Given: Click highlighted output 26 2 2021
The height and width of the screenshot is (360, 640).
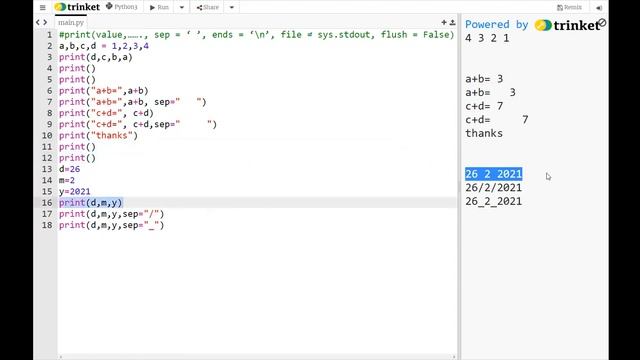Looking at the screenshot, I should pyautogui.click(x=494, y=174).
